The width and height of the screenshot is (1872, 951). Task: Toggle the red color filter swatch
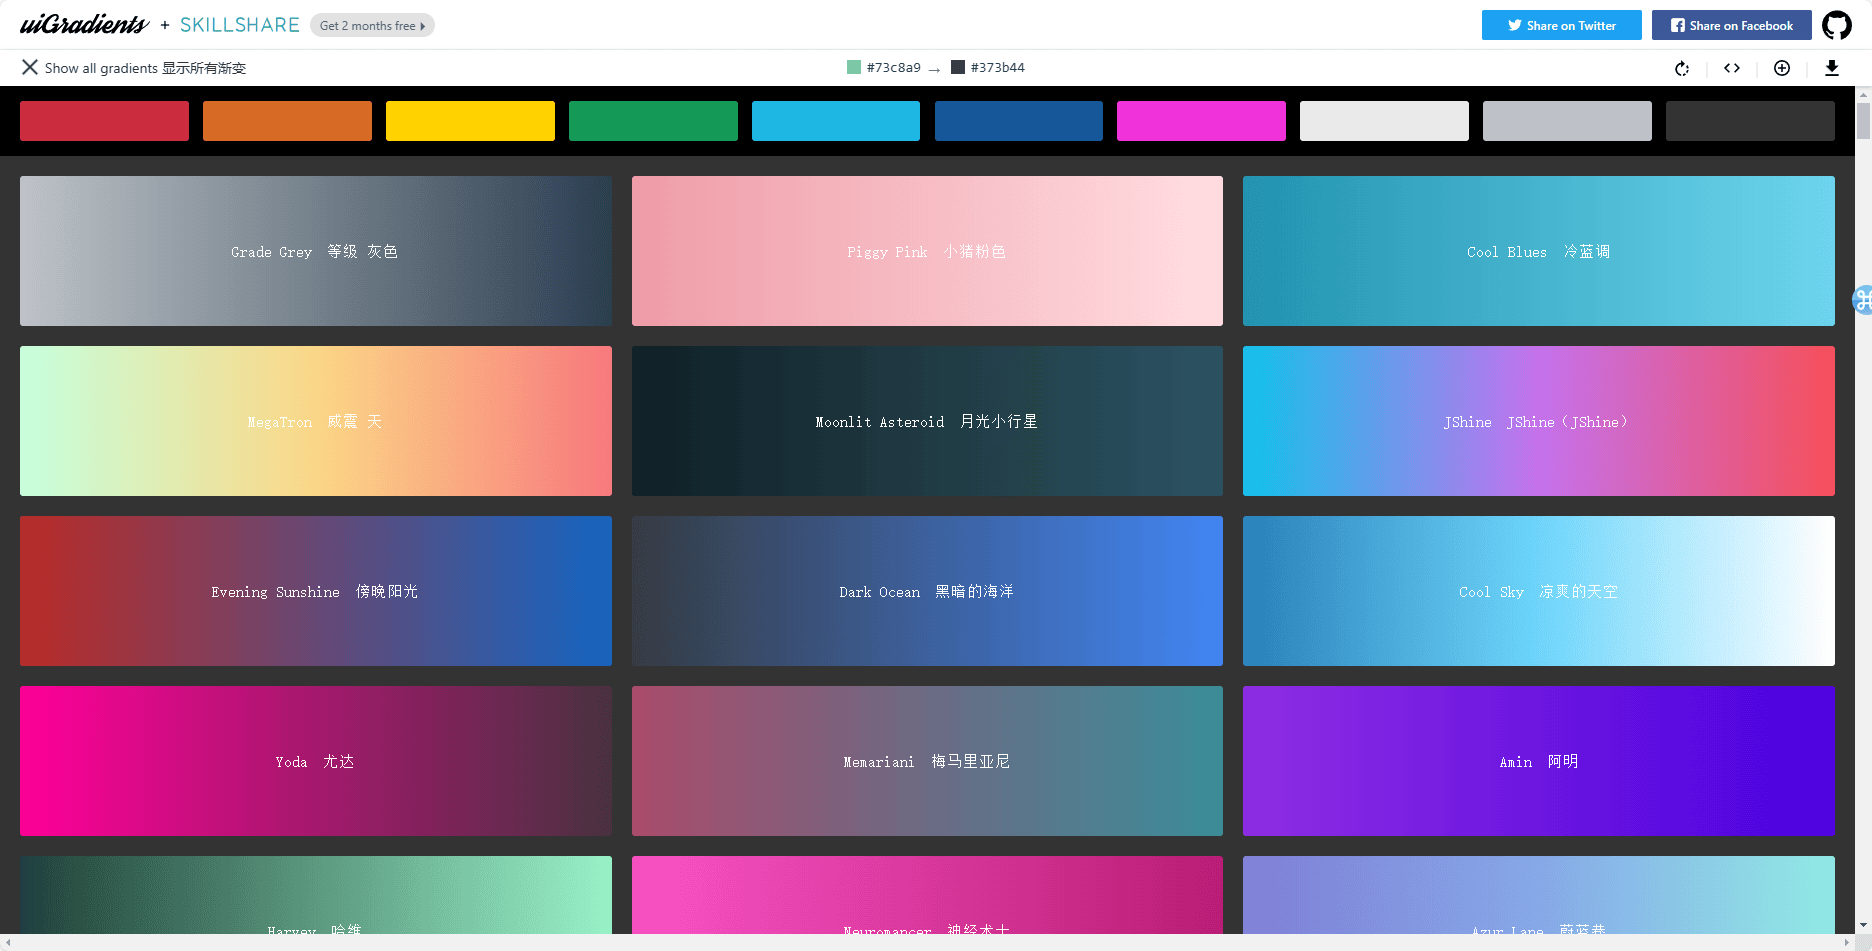(104, 120)
